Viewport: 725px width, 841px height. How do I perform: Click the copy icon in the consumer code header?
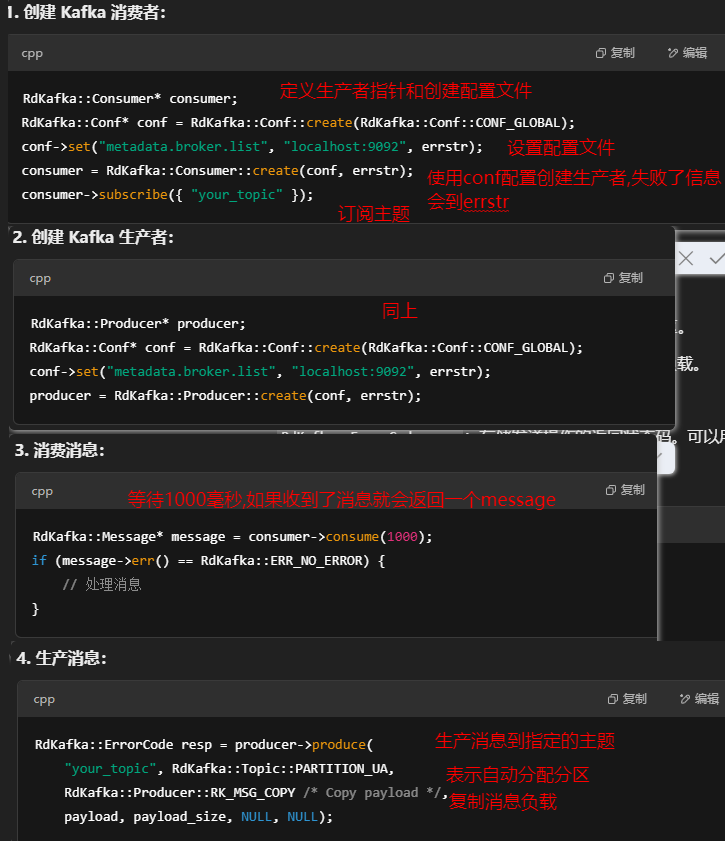click(601, 53)
